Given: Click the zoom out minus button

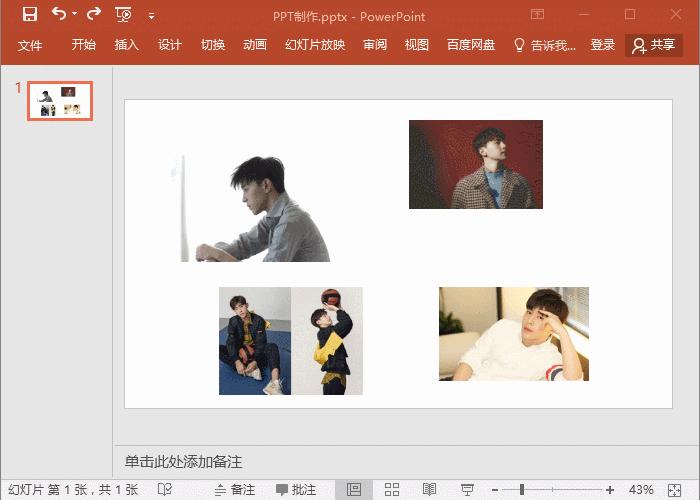Looking at the screenshot, I should coord(495,490).
